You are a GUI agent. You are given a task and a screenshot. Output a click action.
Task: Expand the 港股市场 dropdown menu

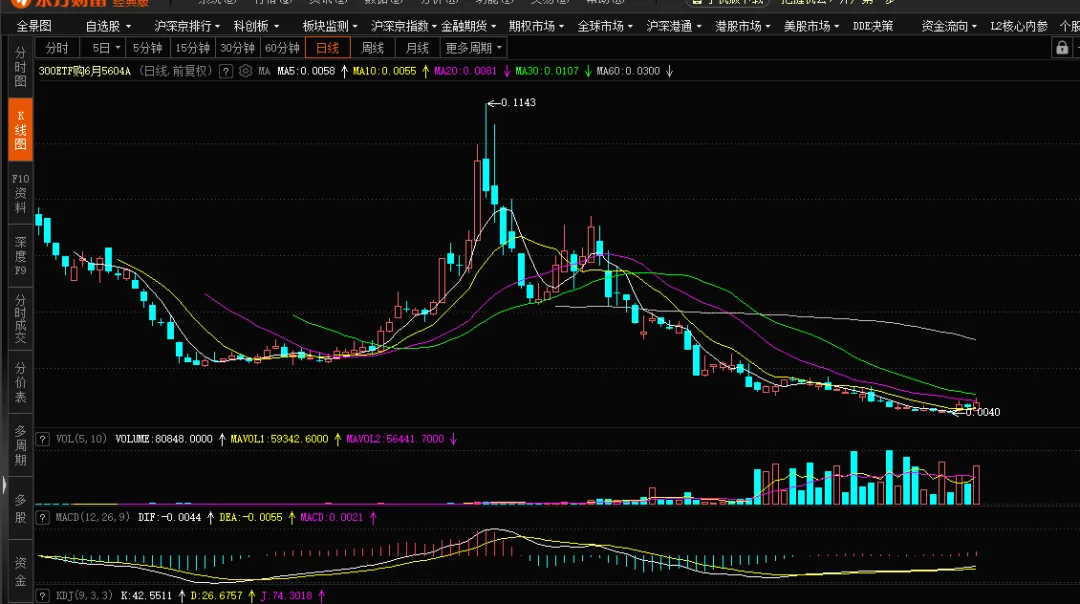742,26
